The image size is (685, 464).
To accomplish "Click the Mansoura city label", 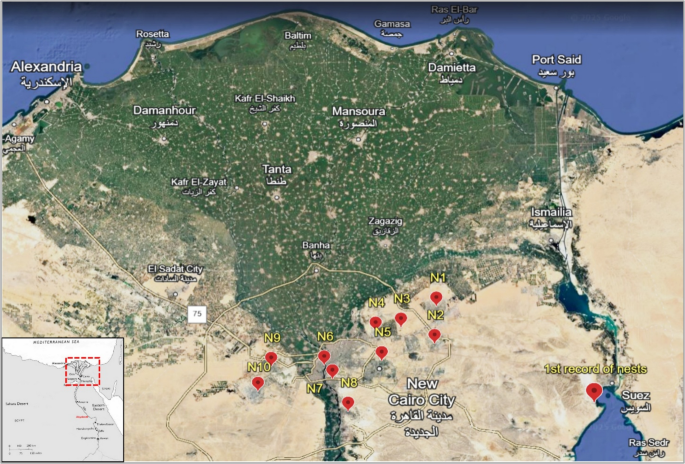I will click(359, 117).
